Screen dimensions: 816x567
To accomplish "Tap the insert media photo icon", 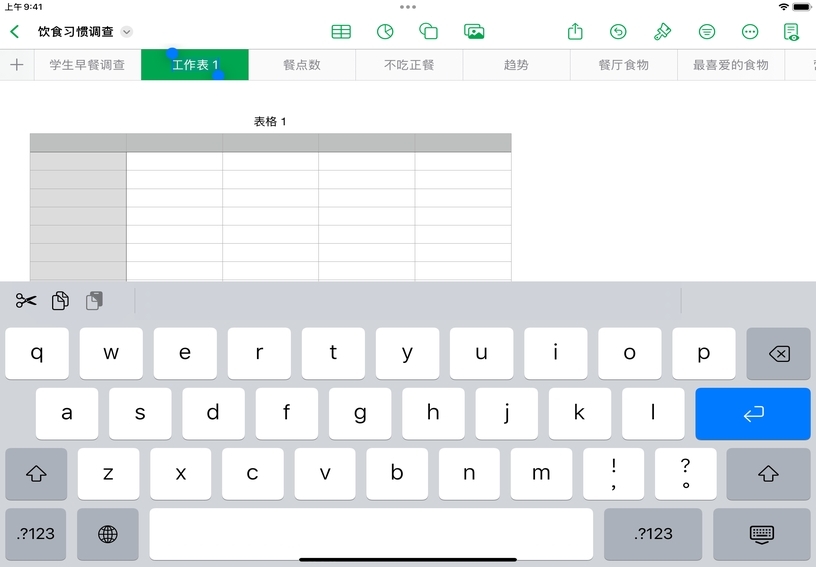I will (475, 32).
